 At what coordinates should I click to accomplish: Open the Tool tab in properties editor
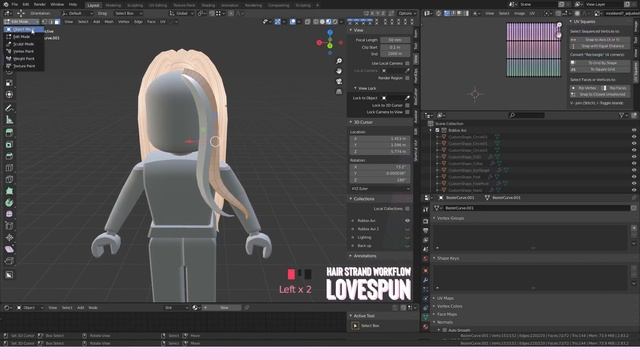(426, 209)
